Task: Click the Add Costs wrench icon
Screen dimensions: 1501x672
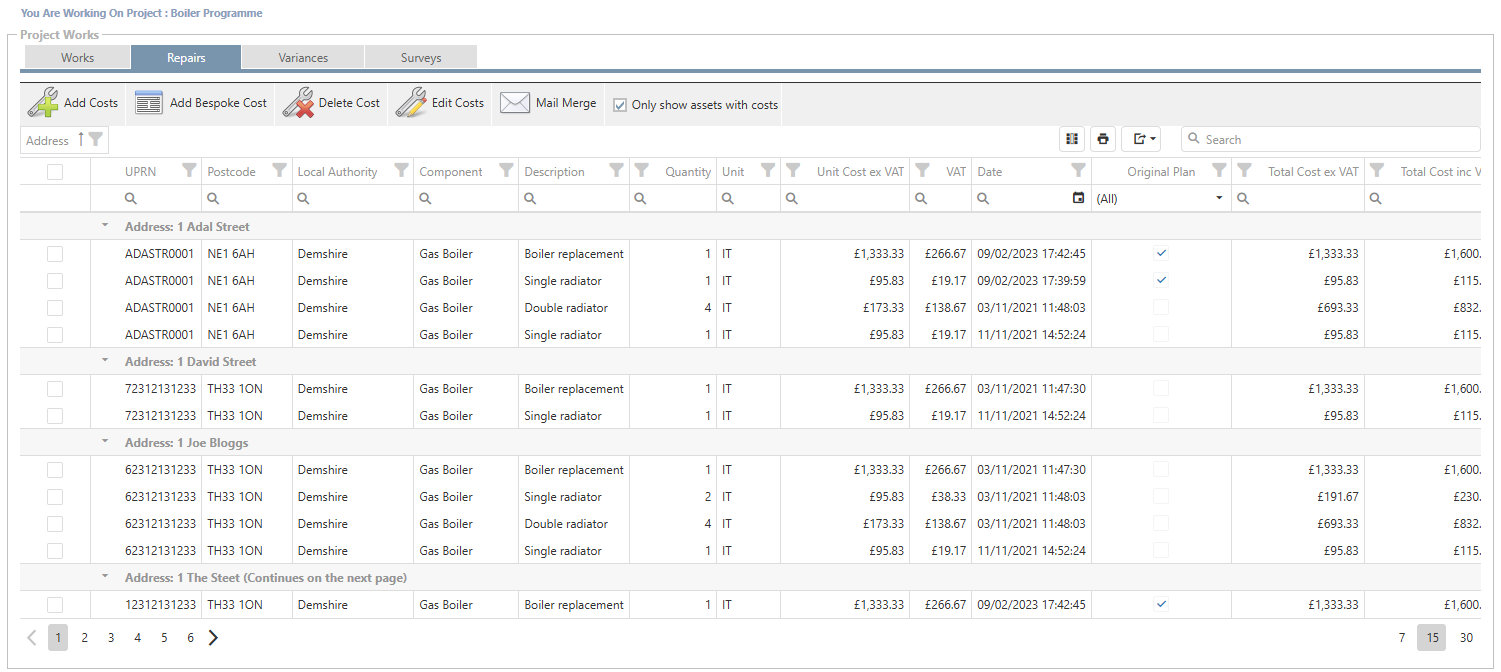Action: coord(43,103)
